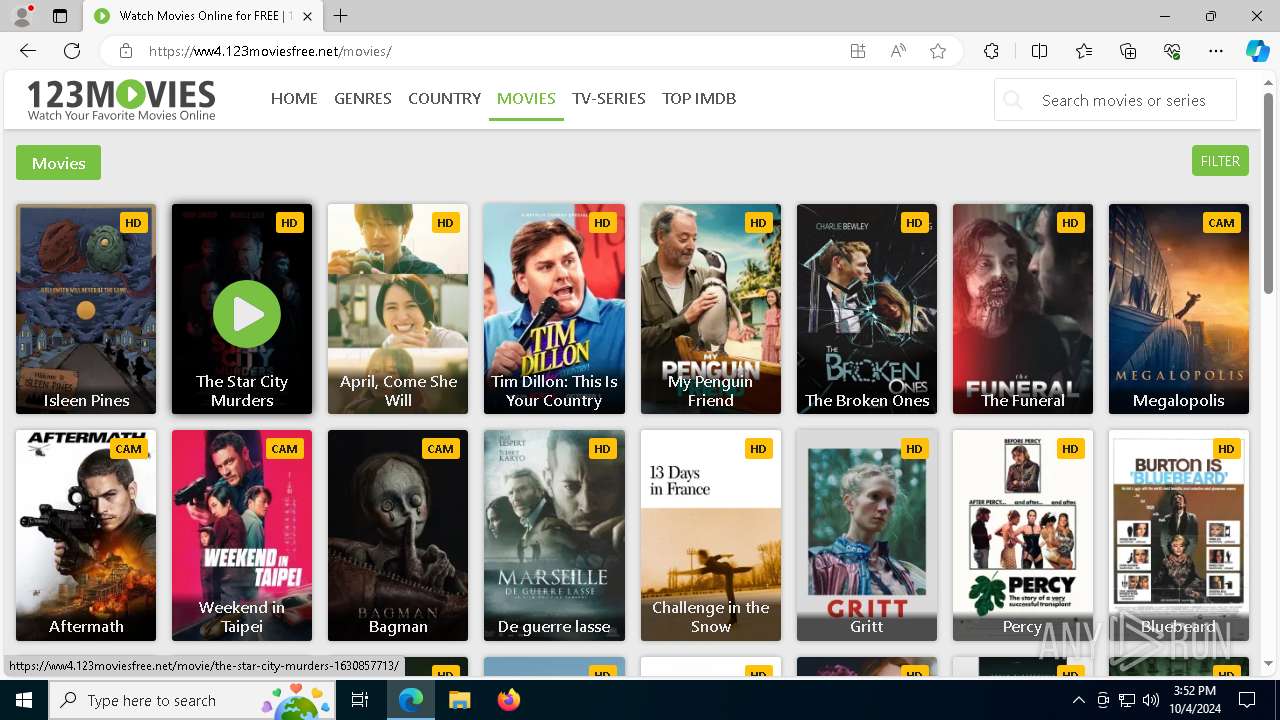1280x720 pixels.
Task: Go to HOME menu item
Action: point(294,98)
